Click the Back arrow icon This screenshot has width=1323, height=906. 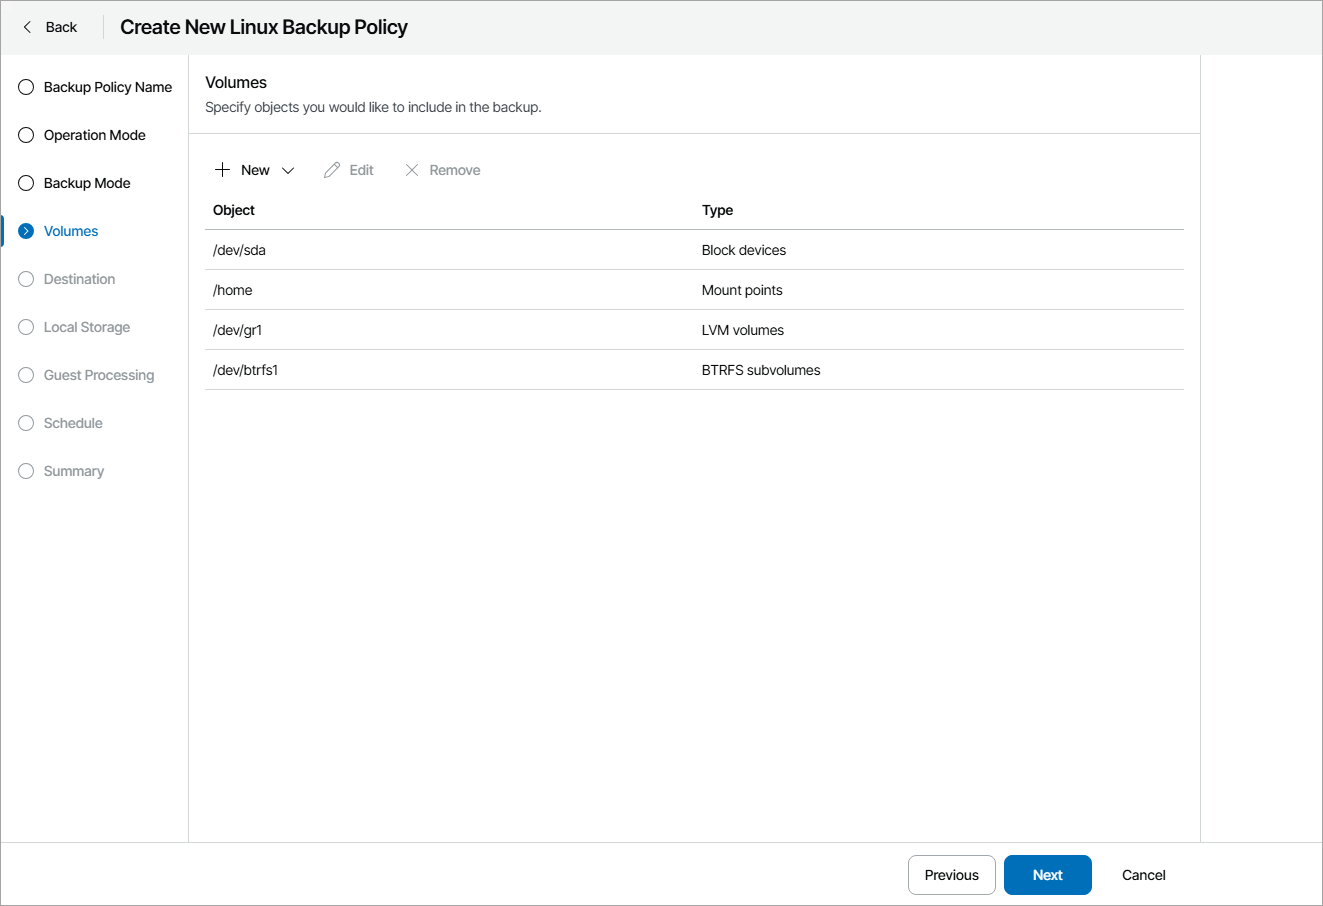(x=28, y=27)
